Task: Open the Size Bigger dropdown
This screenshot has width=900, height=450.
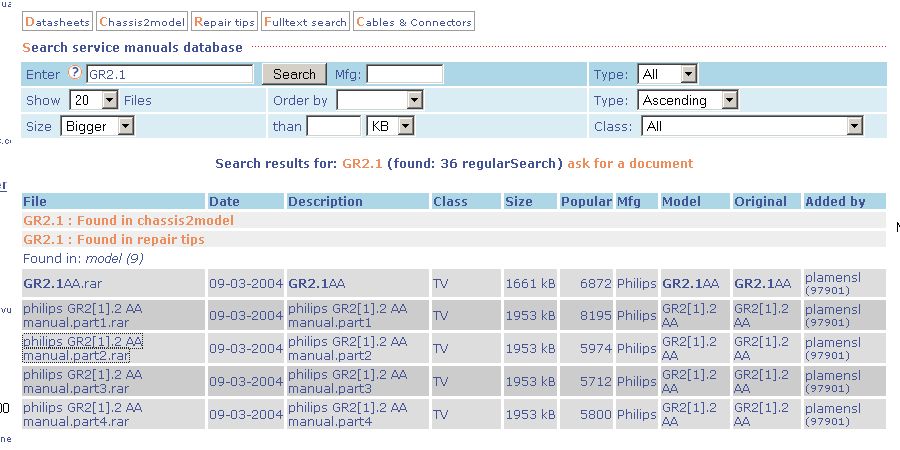Action: (x=97, y=126)
